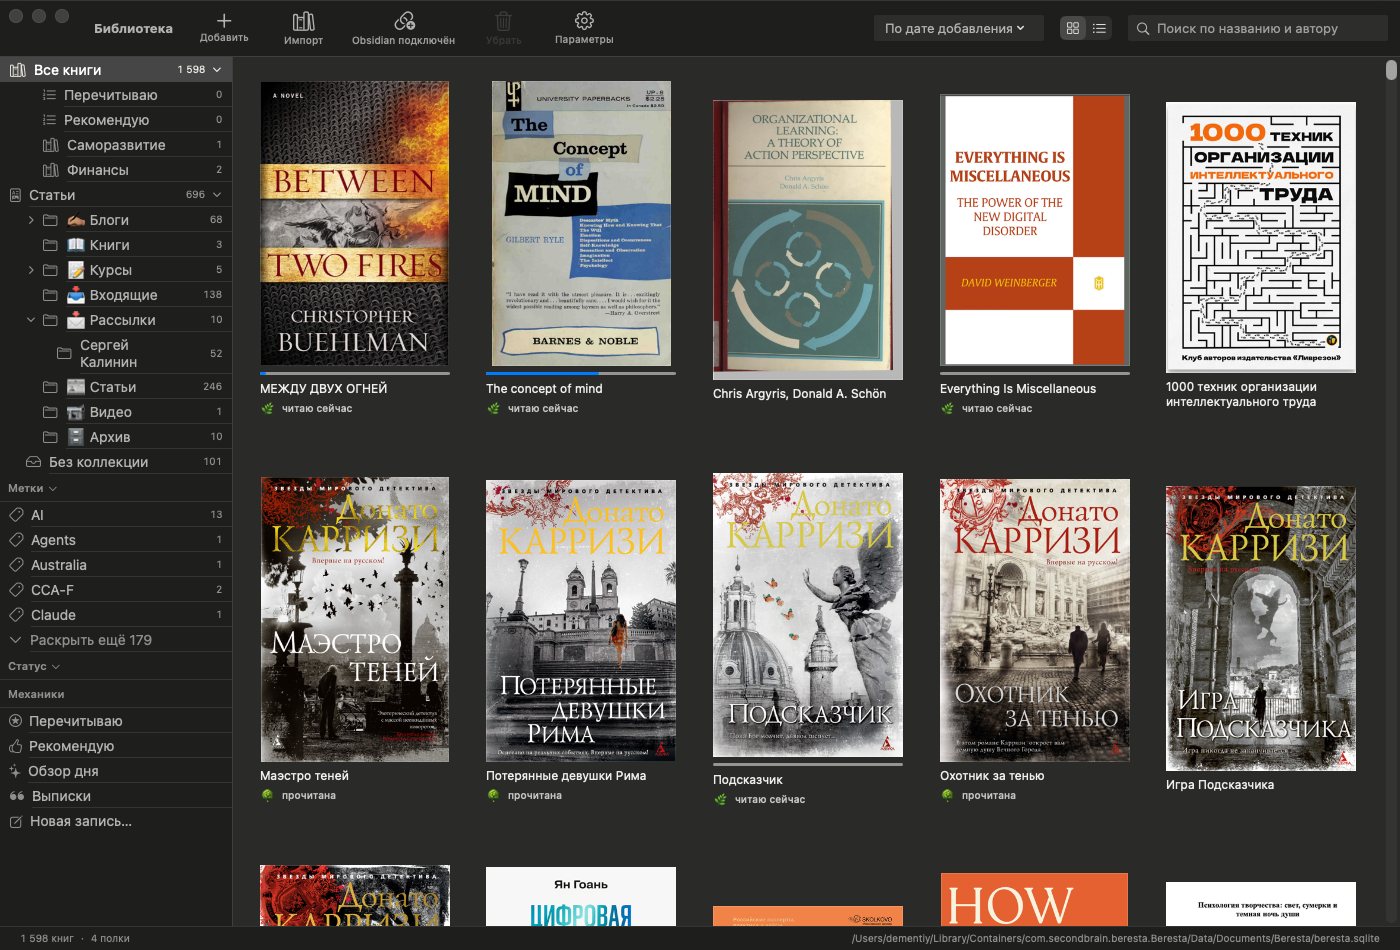Viewport: 1400px width, 950px height.
Task: Focus the Поиск по названию и автору field
Action: pos(1258,28)
